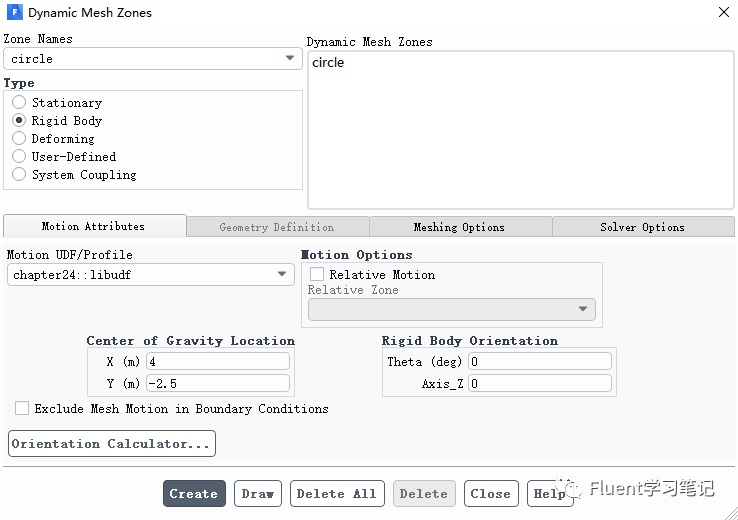
Task: Choose the Deforming zone type
Action: click(19, 138)
